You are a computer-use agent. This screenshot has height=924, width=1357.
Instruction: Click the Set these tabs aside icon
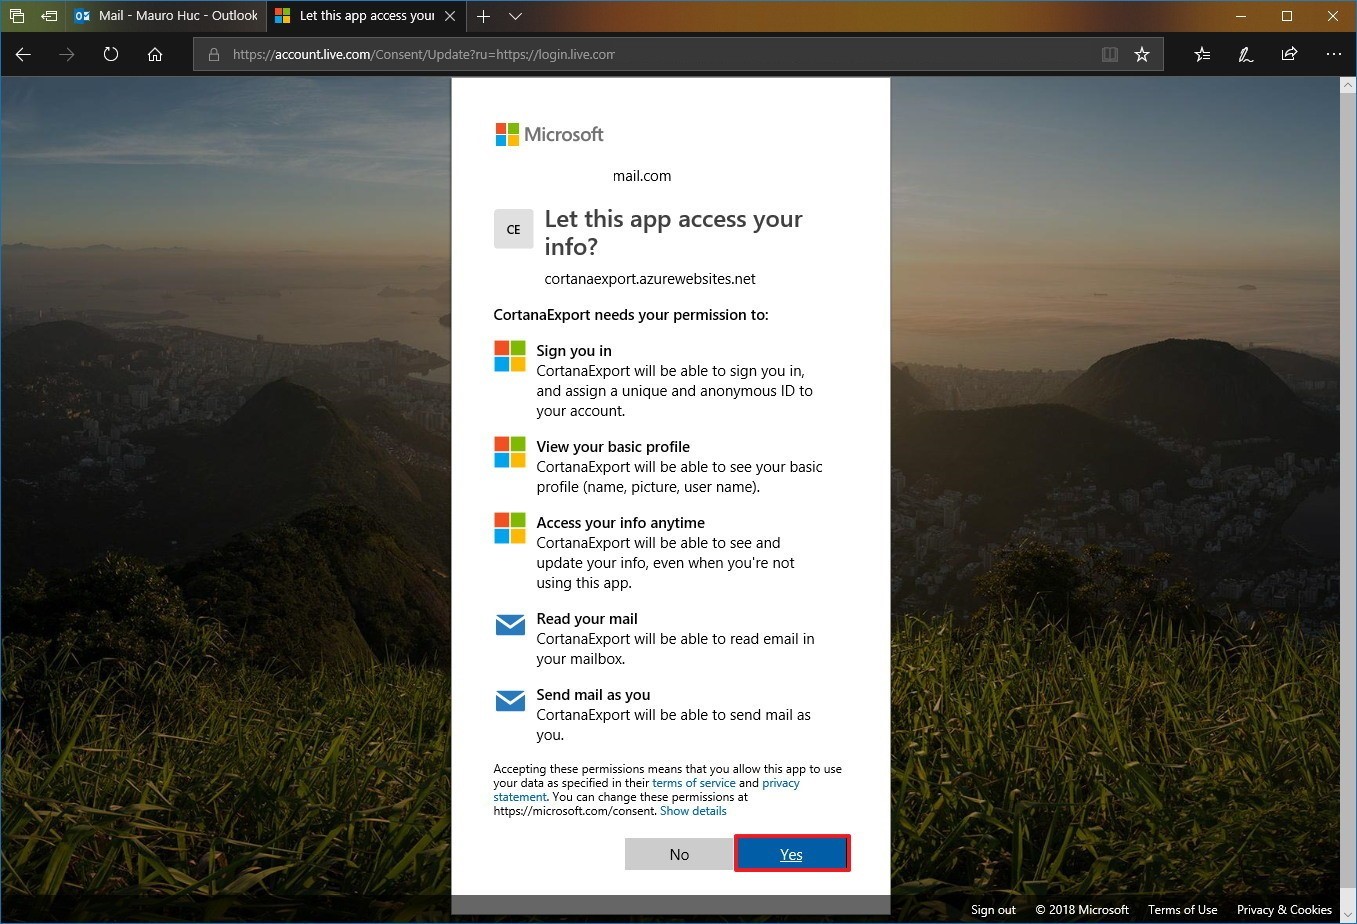click(48, 16)
